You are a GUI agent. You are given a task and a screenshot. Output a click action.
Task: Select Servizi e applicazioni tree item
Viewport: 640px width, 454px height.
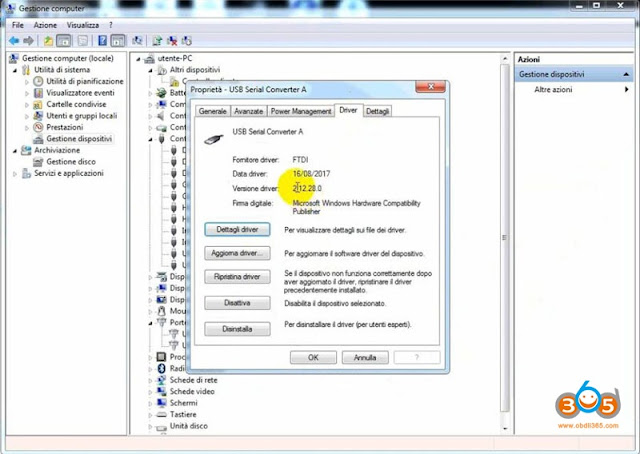(69, 173)
